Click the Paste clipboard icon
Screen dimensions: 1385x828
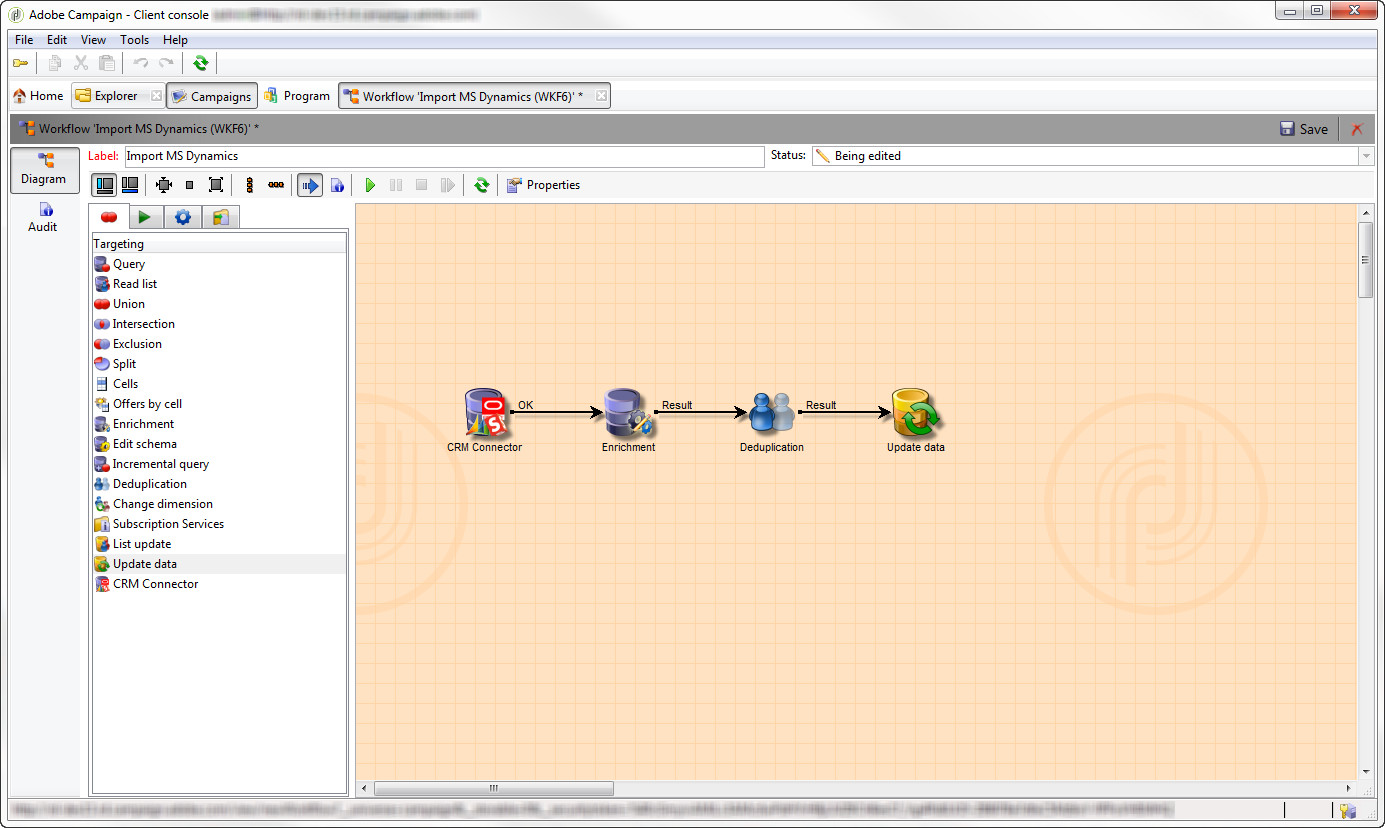tap(107, 63)
